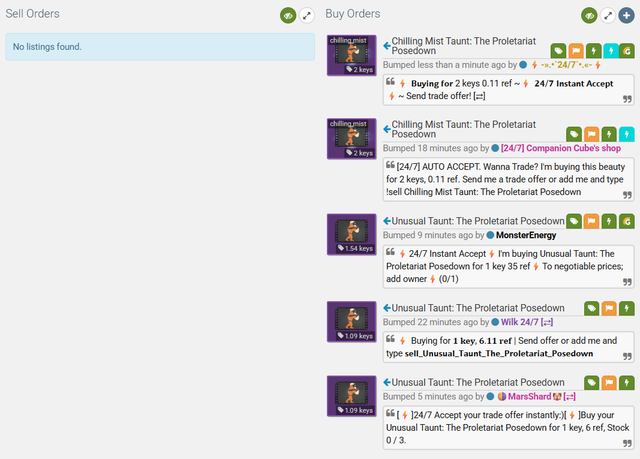640x459 pixels.
Task: Click green lightning icon on Companion Cube's shop listing
Action: [x=609, y=134]
